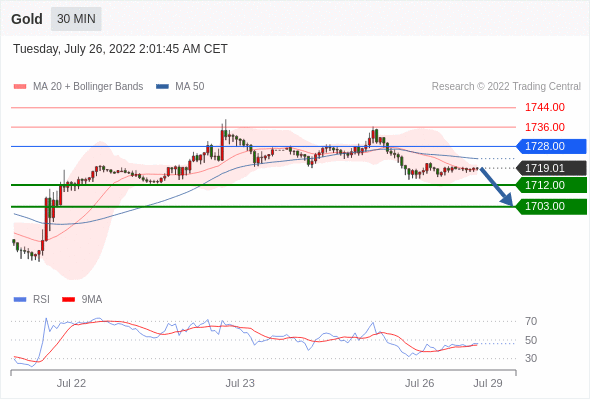Click the RSI 70 level label

[531, 321]
